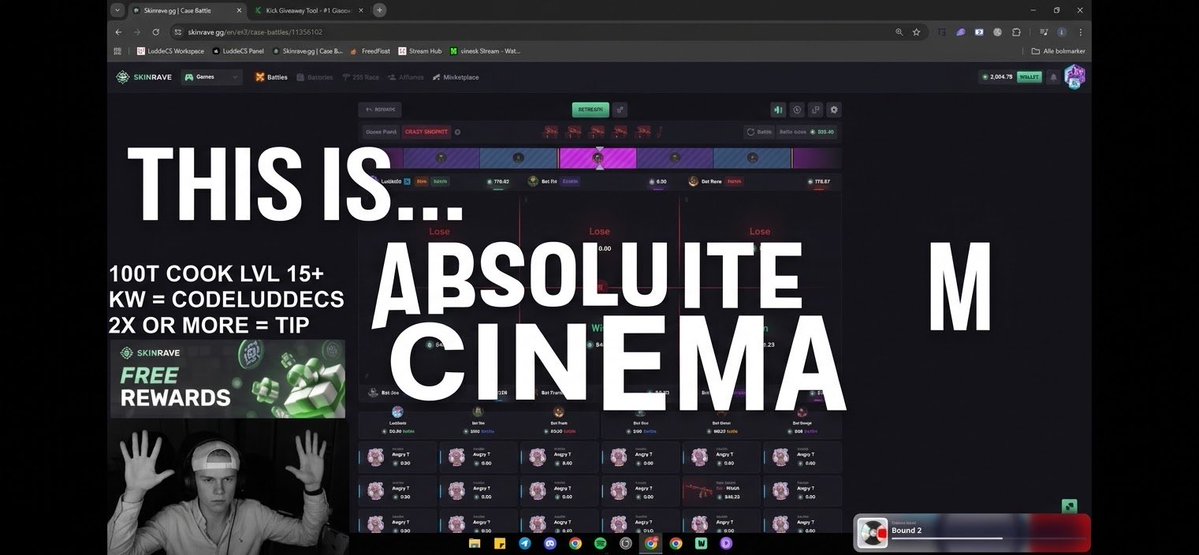Open Chrome three-dot menu

pyautogui.click(x=1080, y=32)
